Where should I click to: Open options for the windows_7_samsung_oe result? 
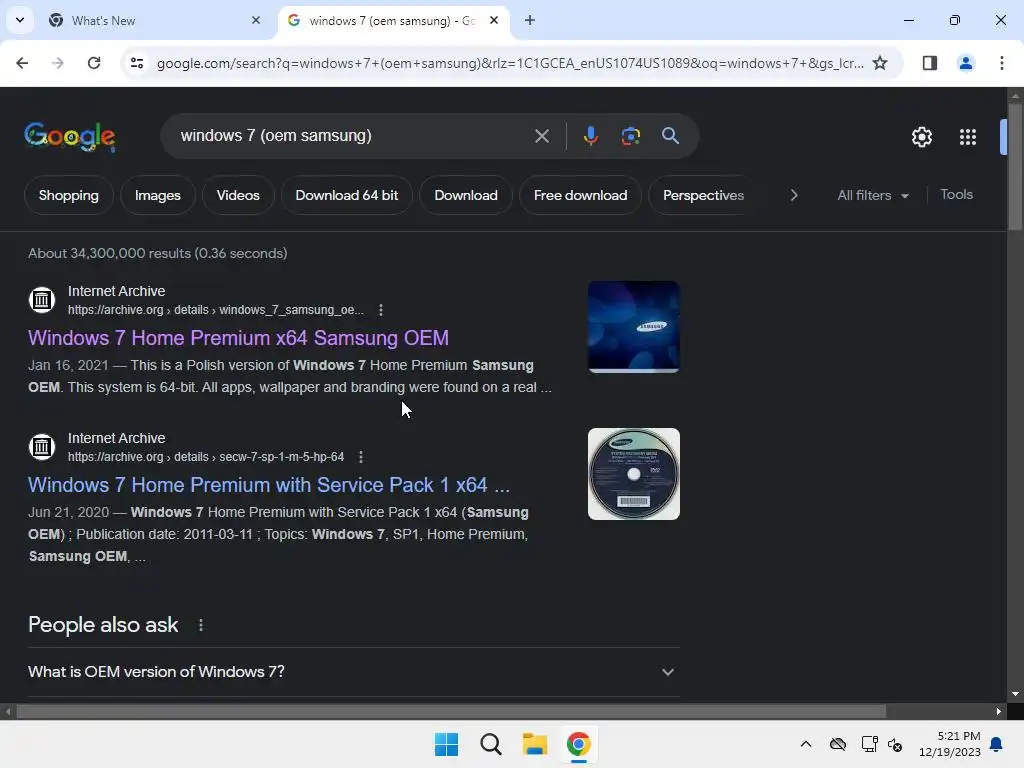[x=381, y=310]
